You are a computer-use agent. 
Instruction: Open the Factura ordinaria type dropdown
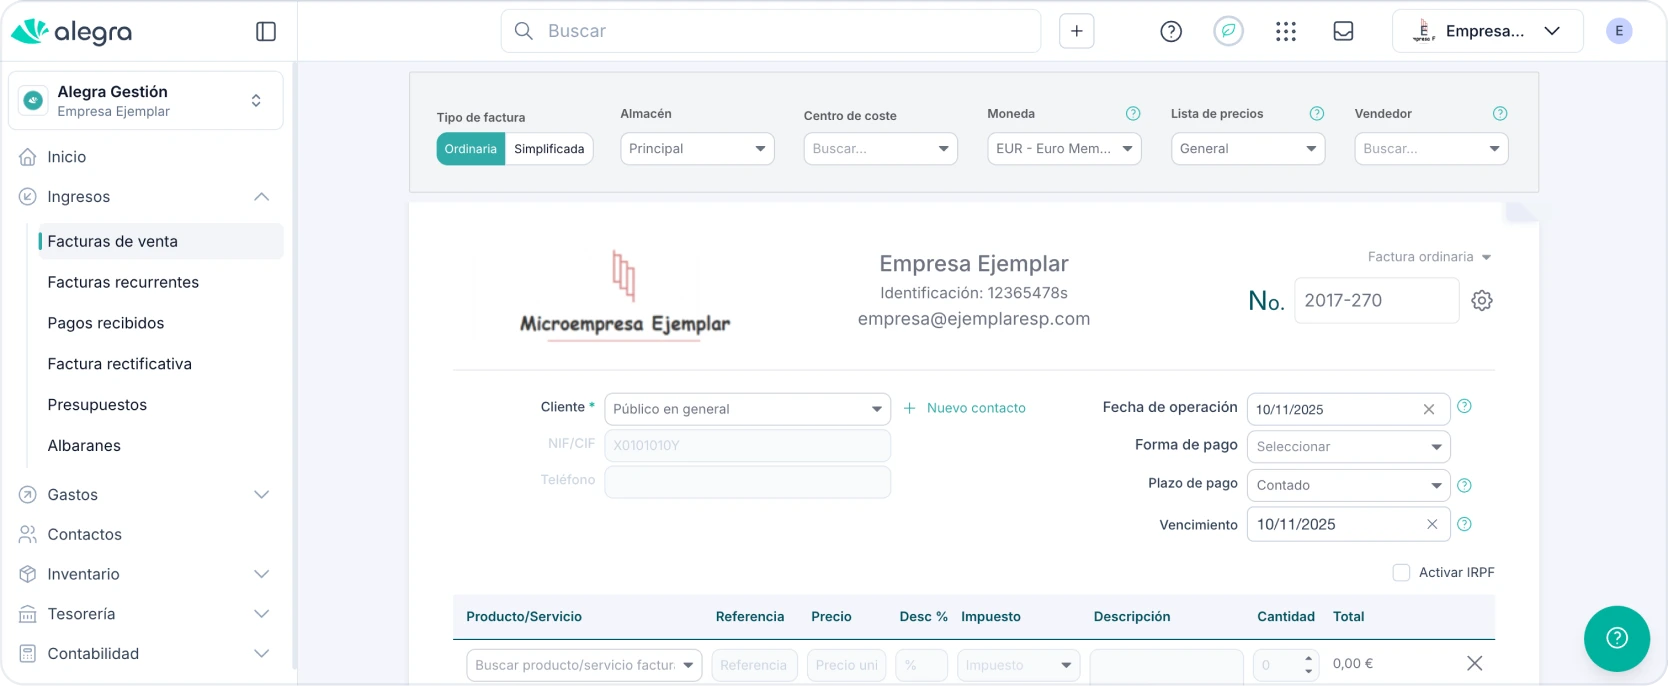(x=1429, y=257)
